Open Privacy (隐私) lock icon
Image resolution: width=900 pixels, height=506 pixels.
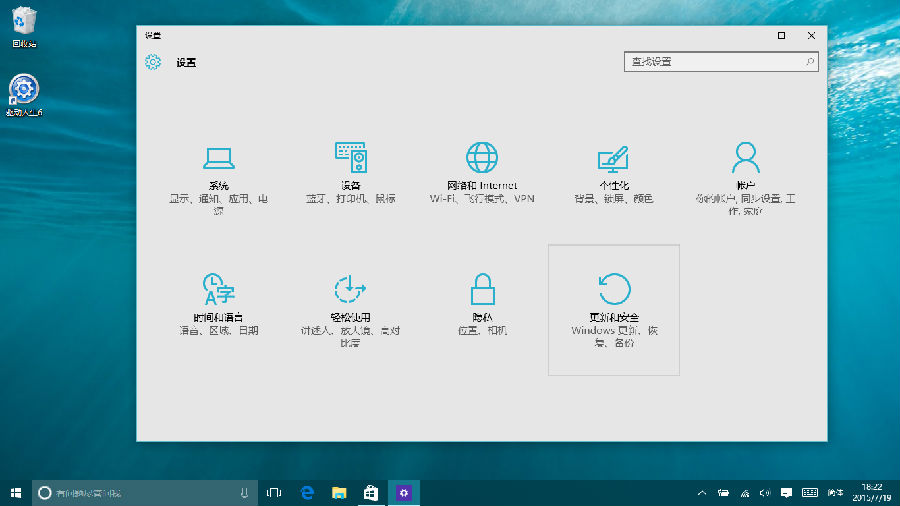pyautogui.click(x=482, y=289)
